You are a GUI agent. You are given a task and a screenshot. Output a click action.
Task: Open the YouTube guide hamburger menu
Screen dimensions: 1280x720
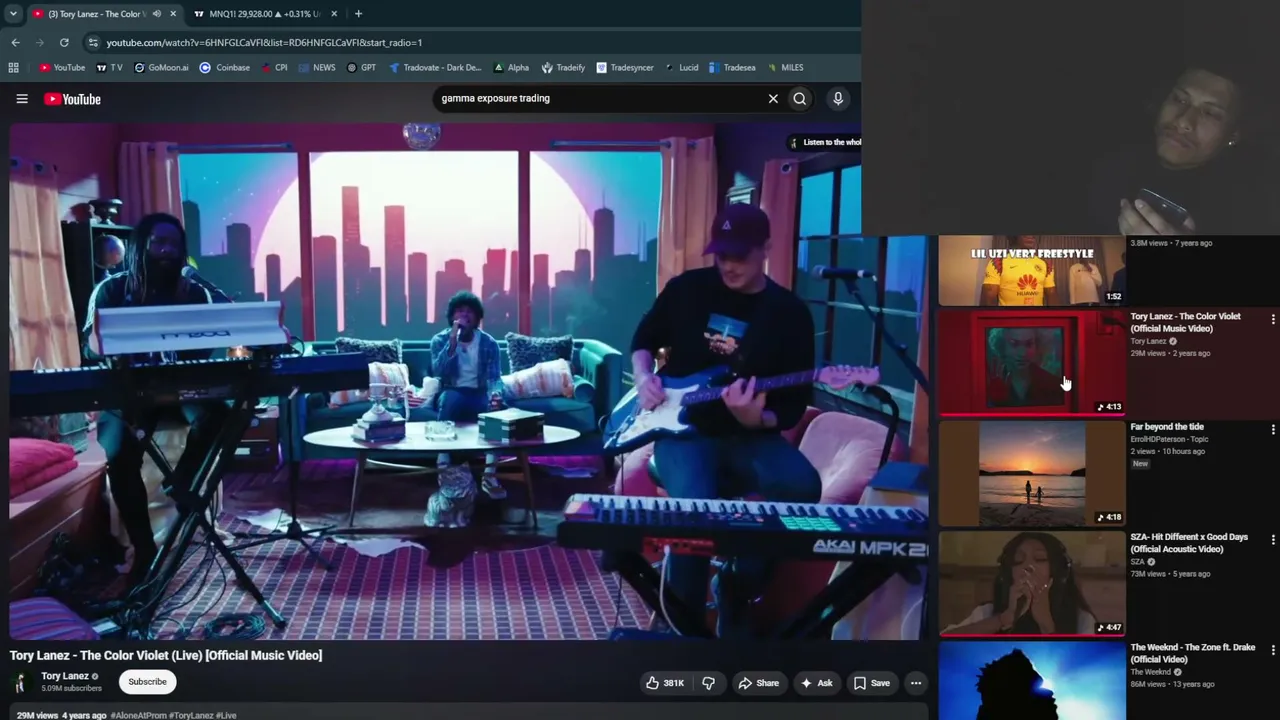22,99
